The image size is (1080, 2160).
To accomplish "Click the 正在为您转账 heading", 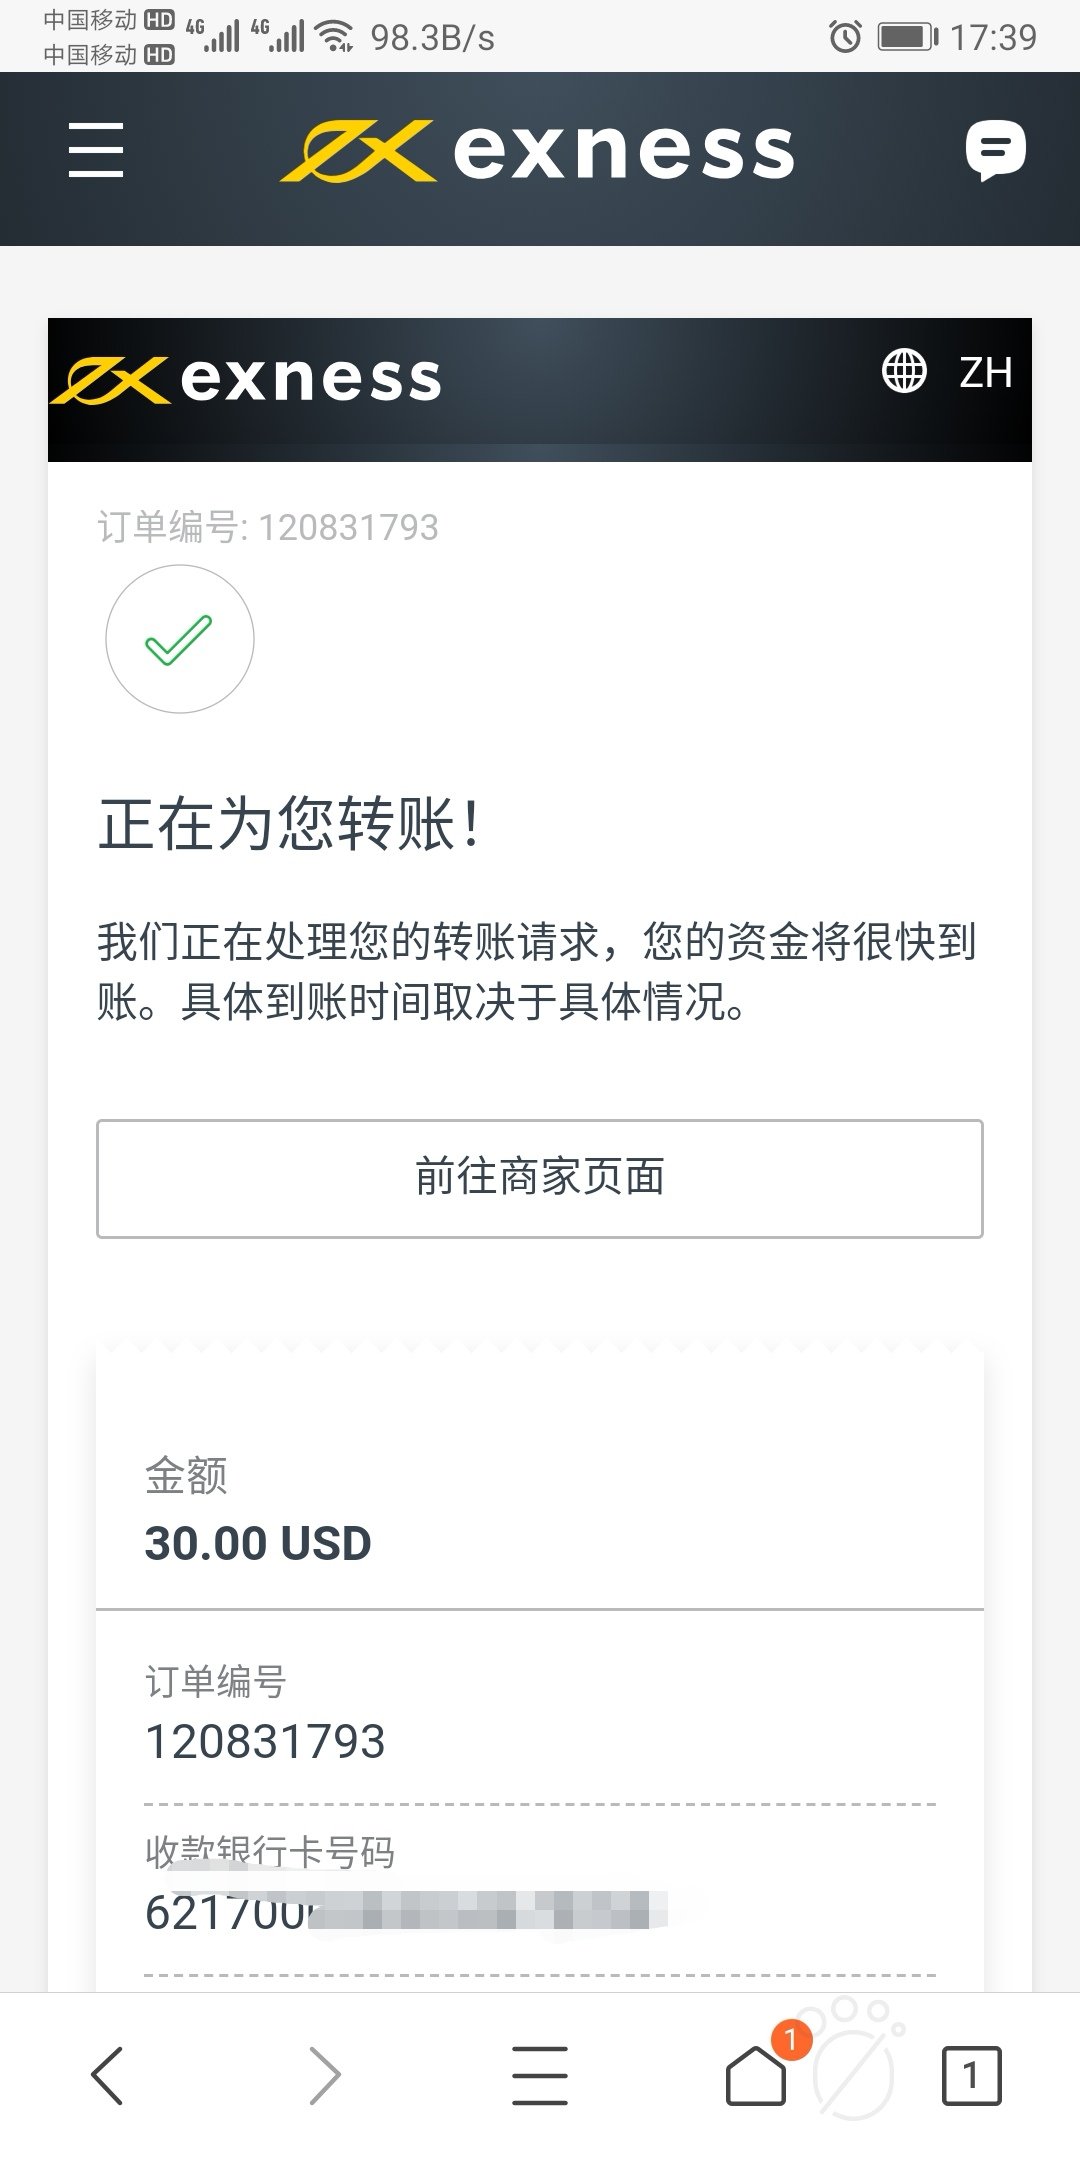I will pos(290,824).
